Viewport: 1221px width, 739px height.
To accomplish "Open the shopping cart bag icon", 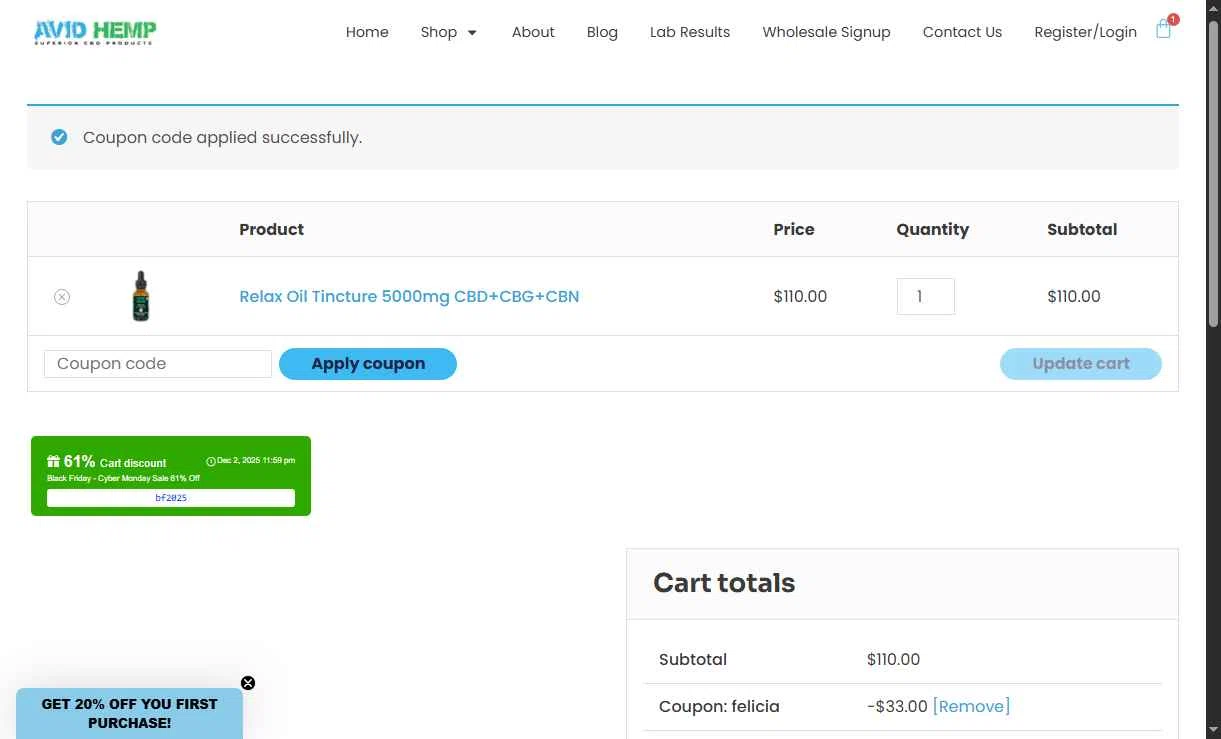I will (x=1163, y=30).
